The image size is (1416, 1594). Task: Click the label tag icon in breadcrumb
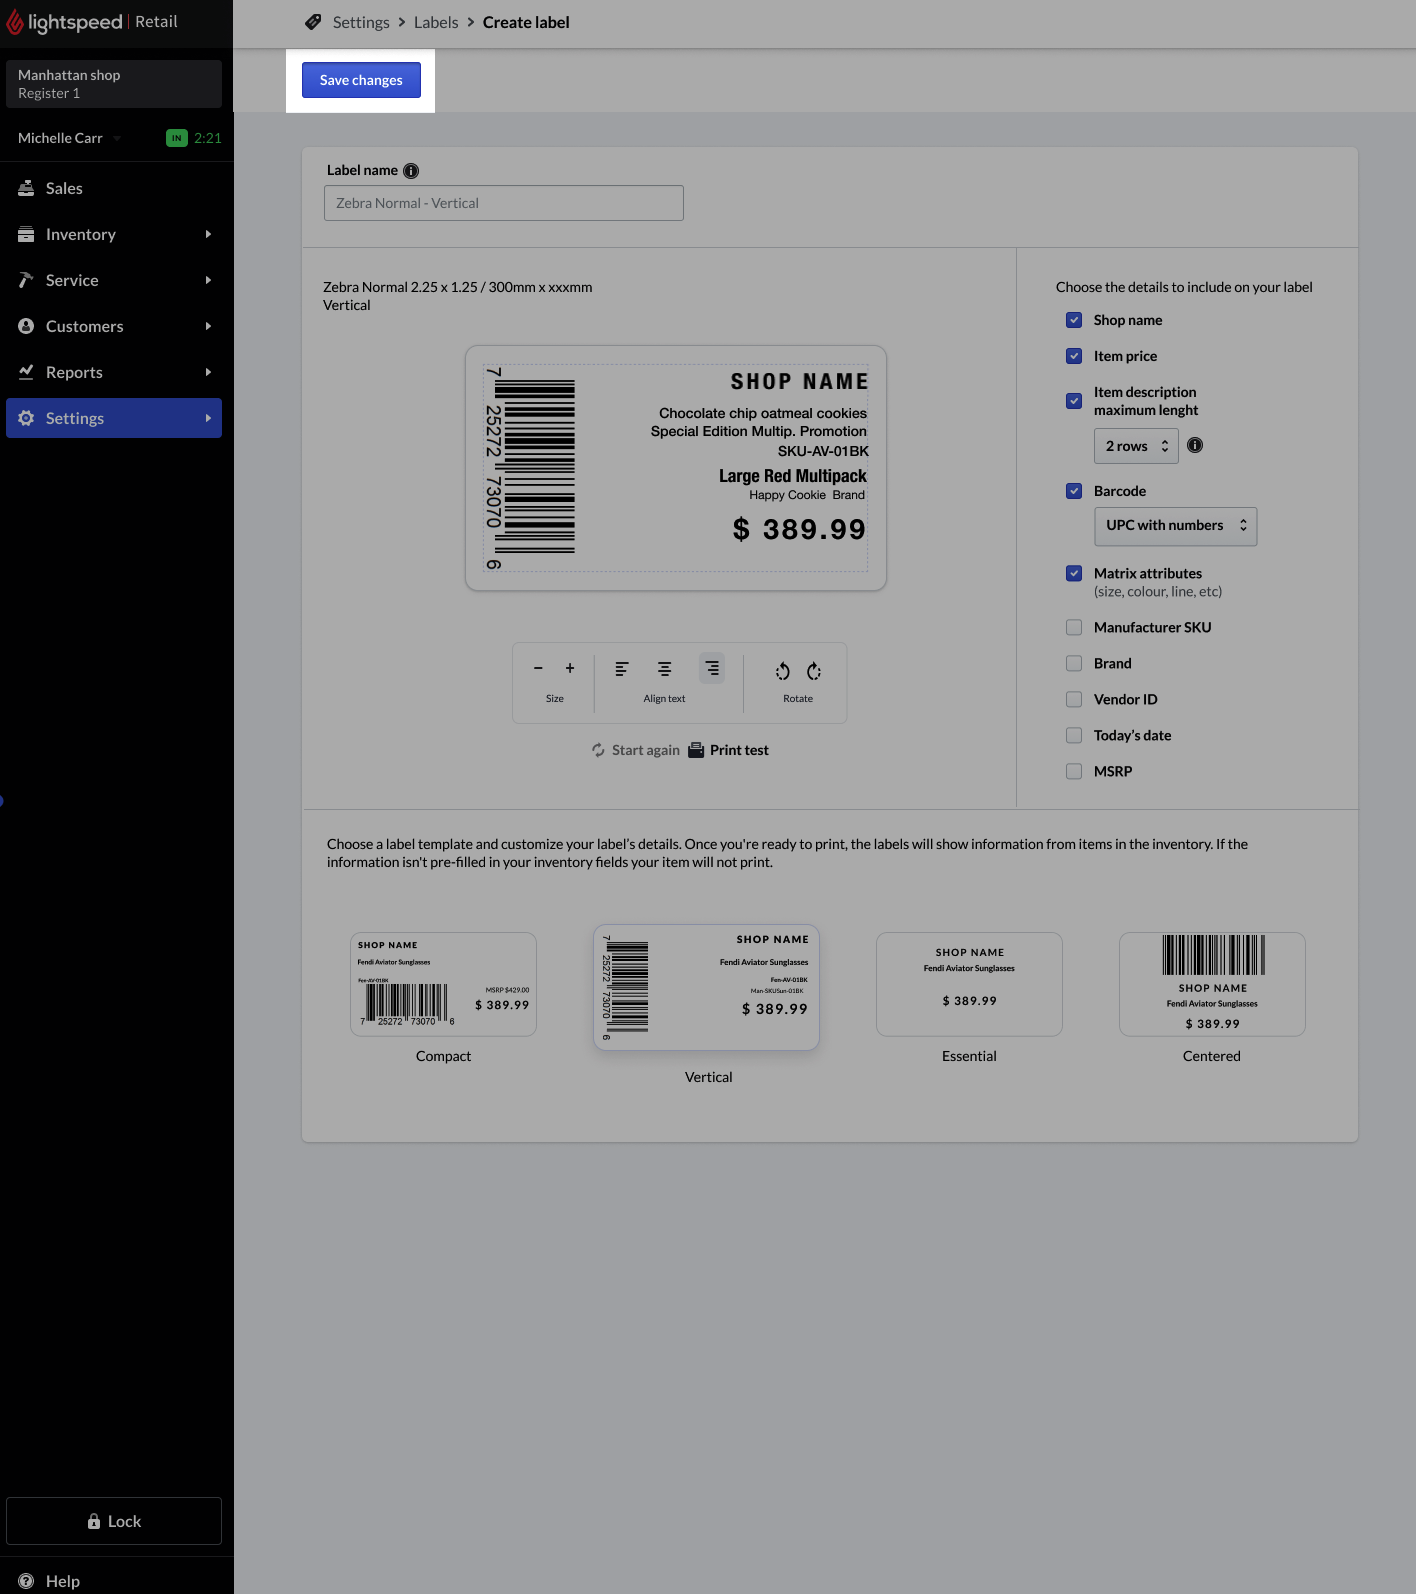[313, 22]
